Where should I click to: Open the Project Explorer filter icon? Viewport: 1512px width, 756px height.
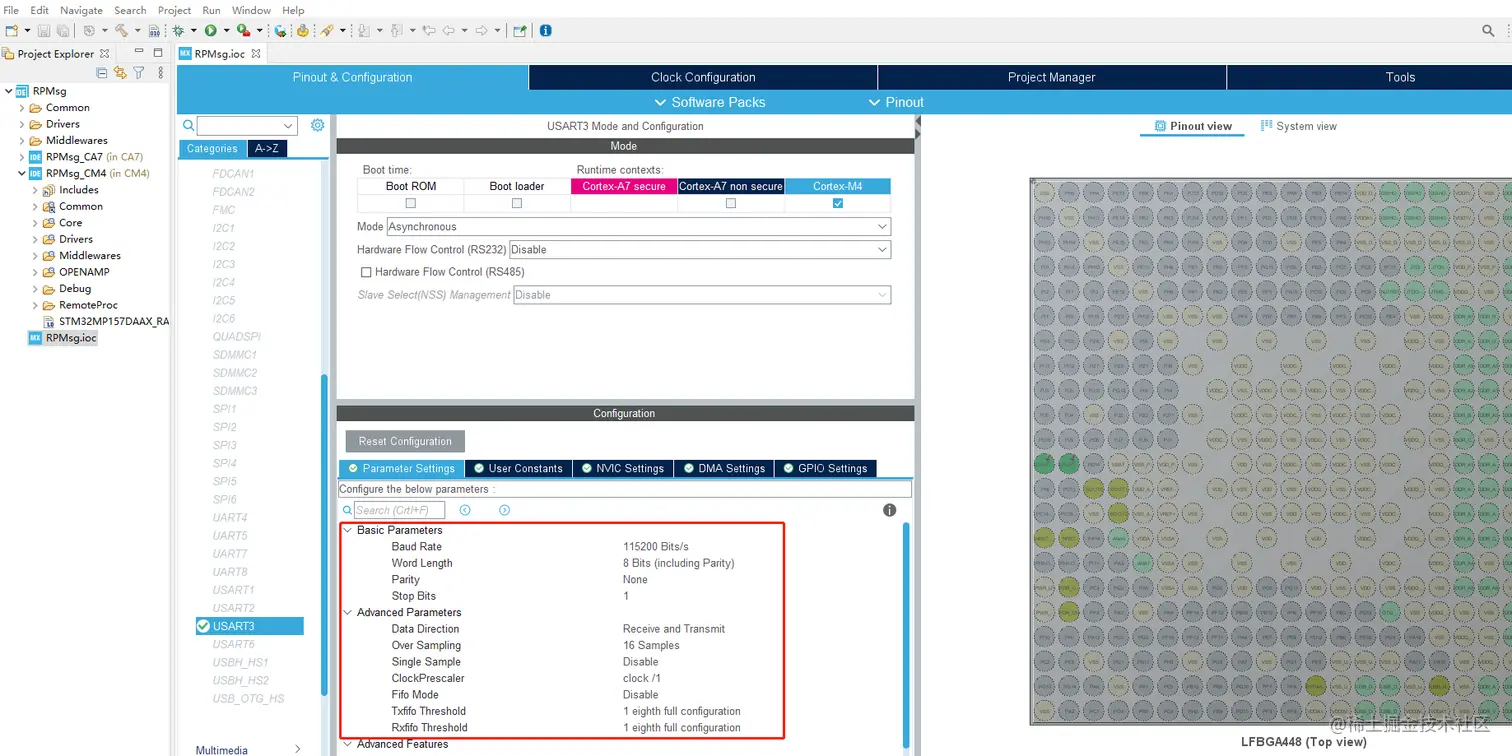point(139,72)
